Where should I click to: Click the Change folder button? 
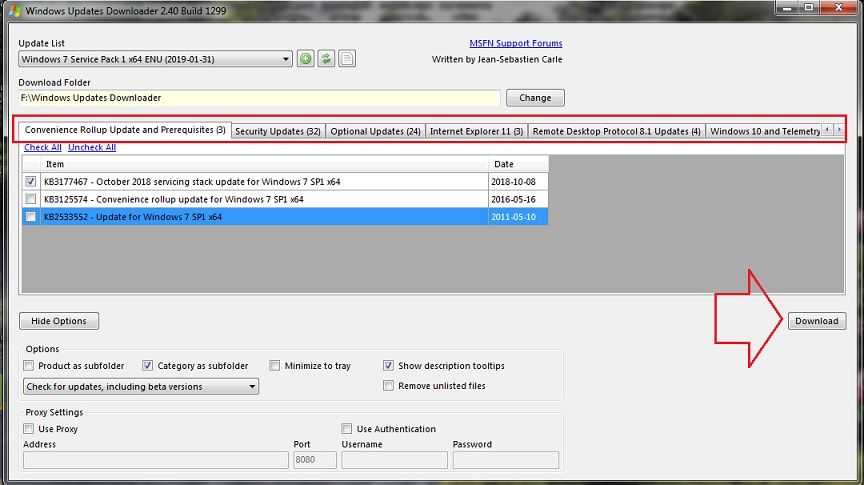click(535, 98)
